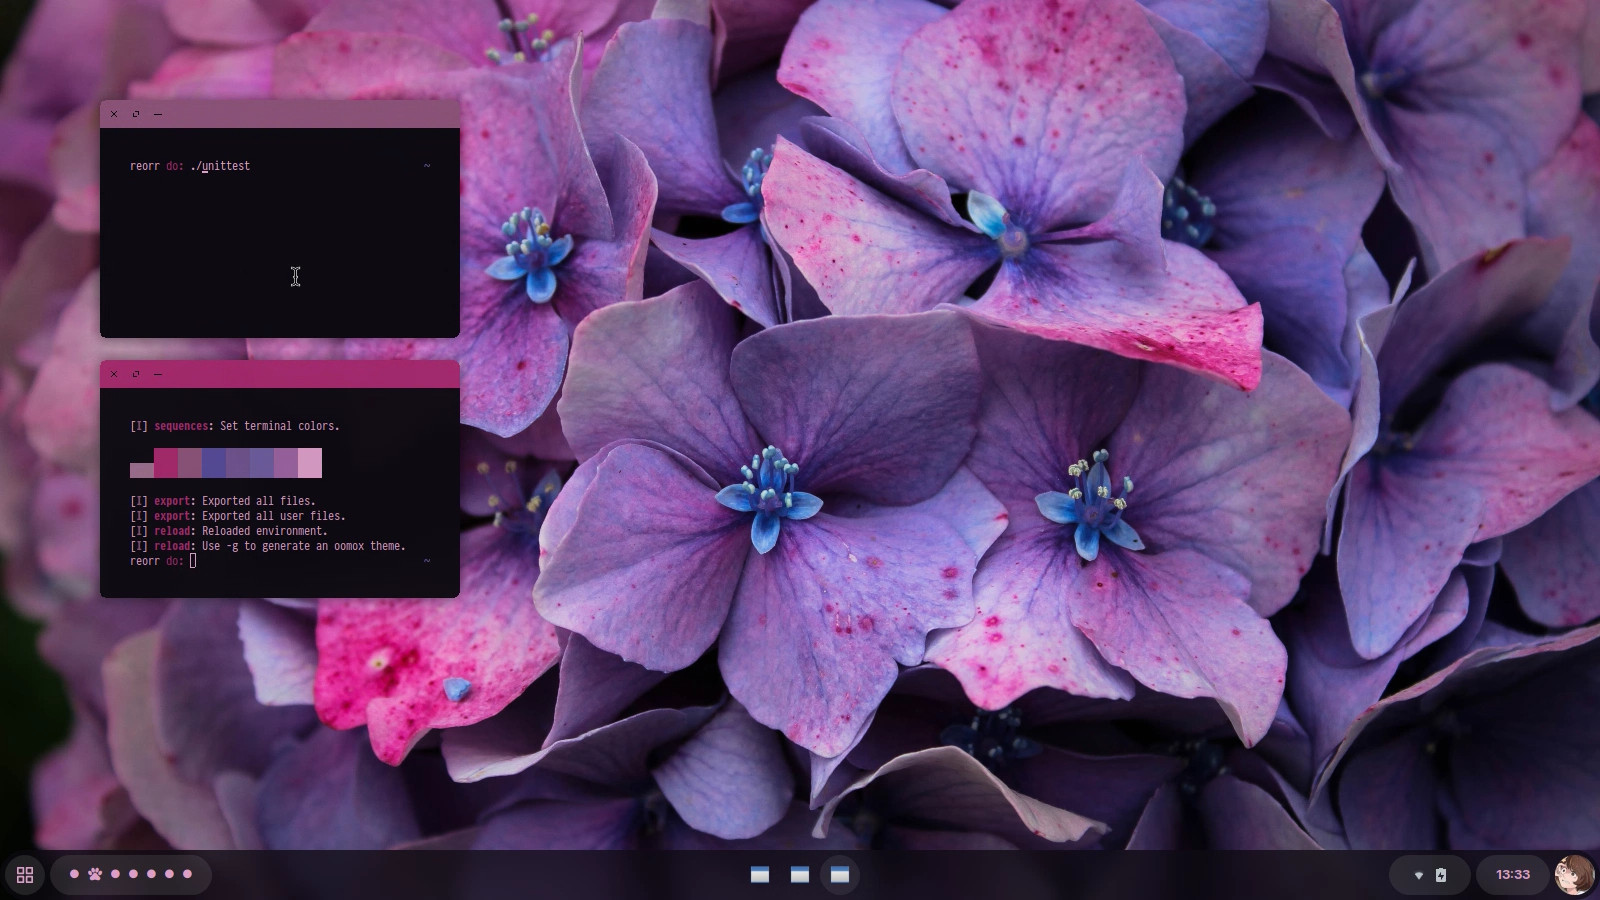Viewport: 1600px width, 900px height.
Task: Switch to the paw-marked workspace
Action: pos(95,874)
